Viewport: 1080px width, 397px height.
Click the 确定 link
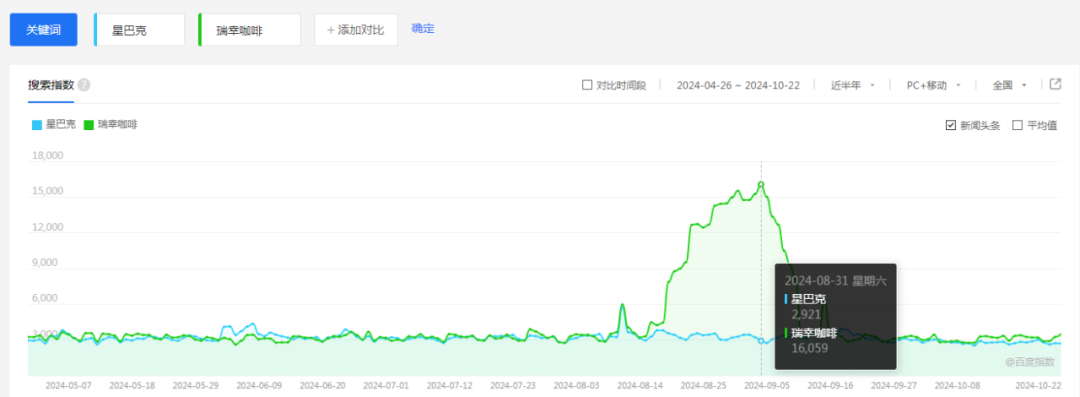[423, 28]
